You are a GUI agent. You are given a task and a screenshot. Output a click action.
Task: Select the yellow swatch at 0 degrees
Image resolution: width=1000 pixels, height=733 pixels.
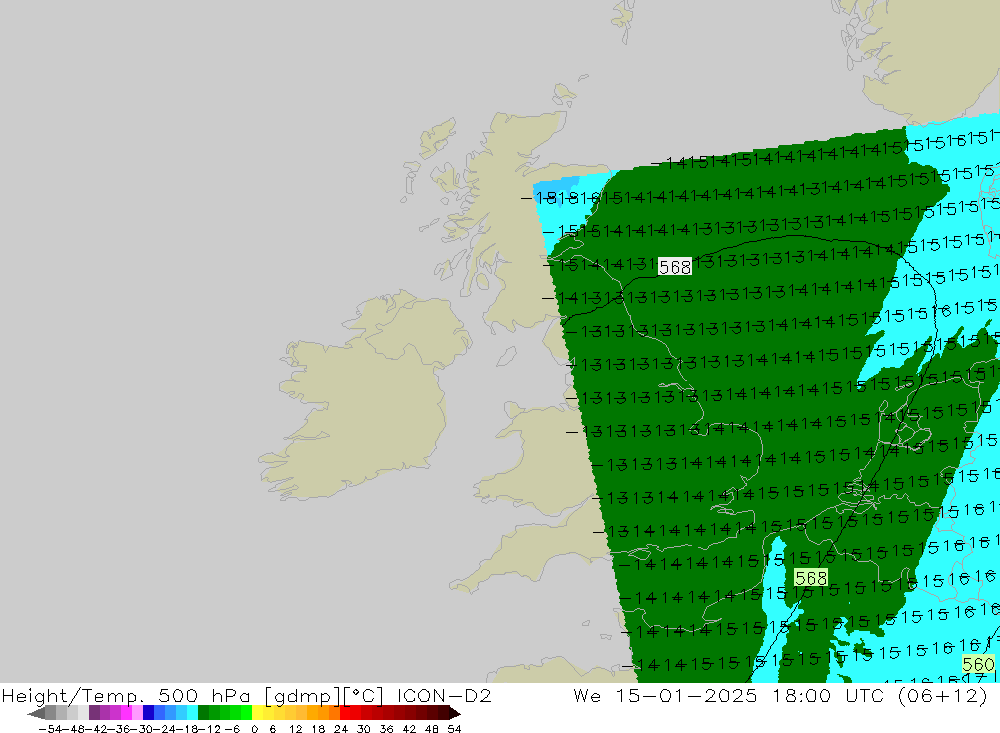258,713
